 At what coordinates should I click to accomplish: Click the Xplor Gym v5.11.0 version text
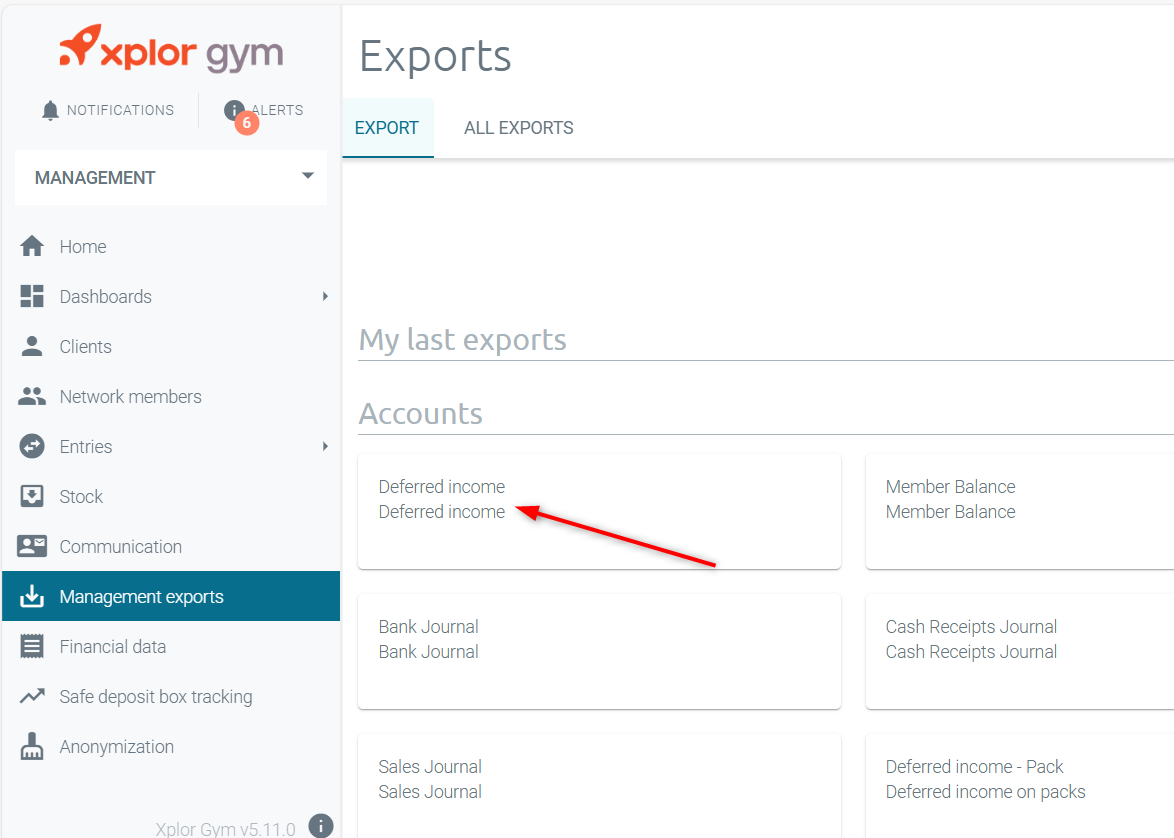pos(225,829)
